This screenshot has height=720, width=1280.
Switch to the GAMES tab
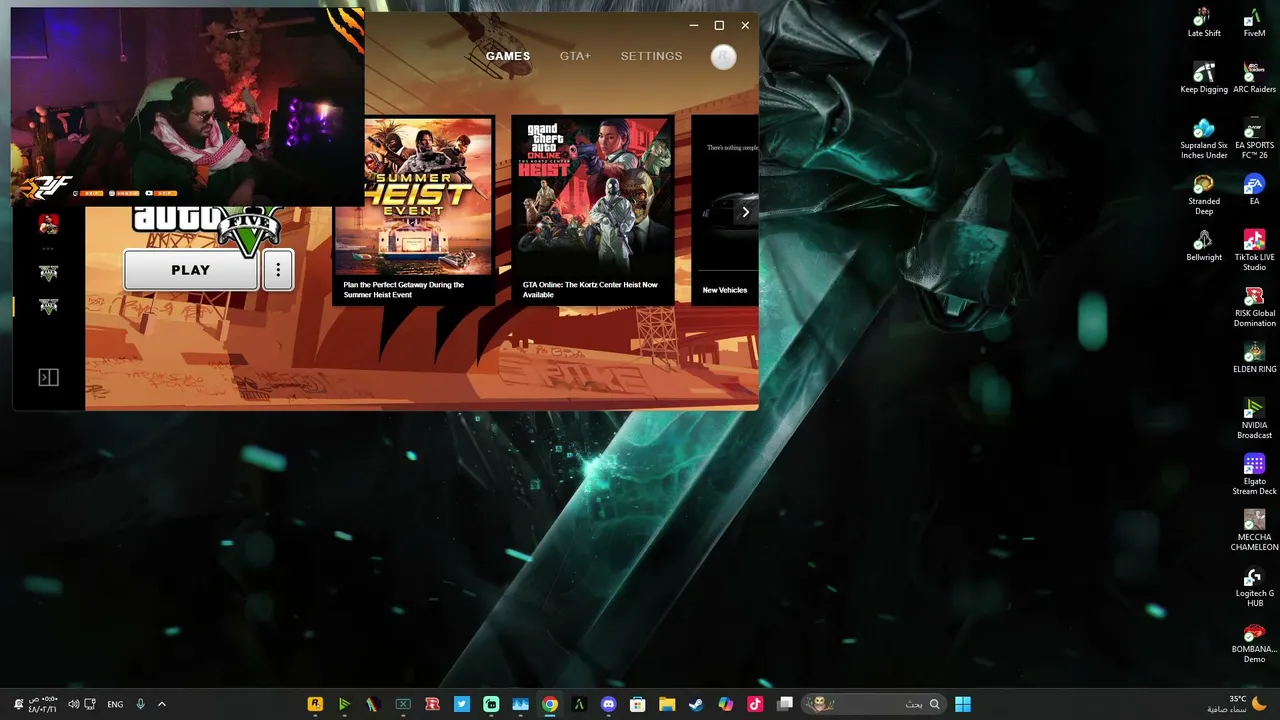tap(508, 56)
